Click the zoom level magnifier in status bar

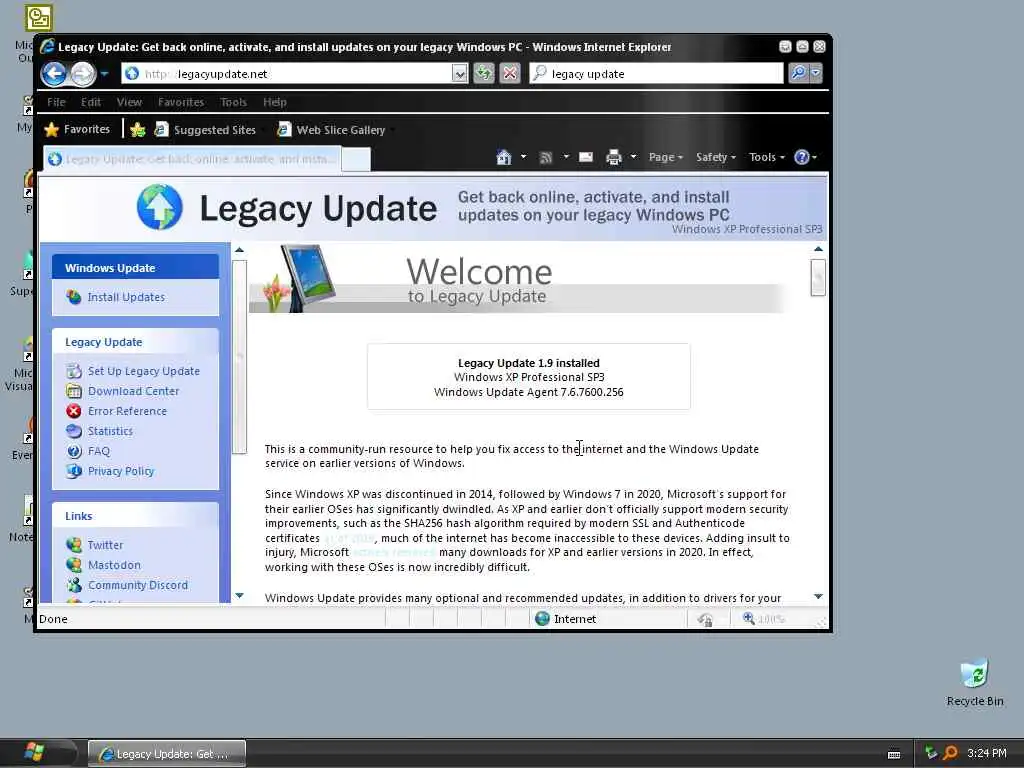pos(748,618)
